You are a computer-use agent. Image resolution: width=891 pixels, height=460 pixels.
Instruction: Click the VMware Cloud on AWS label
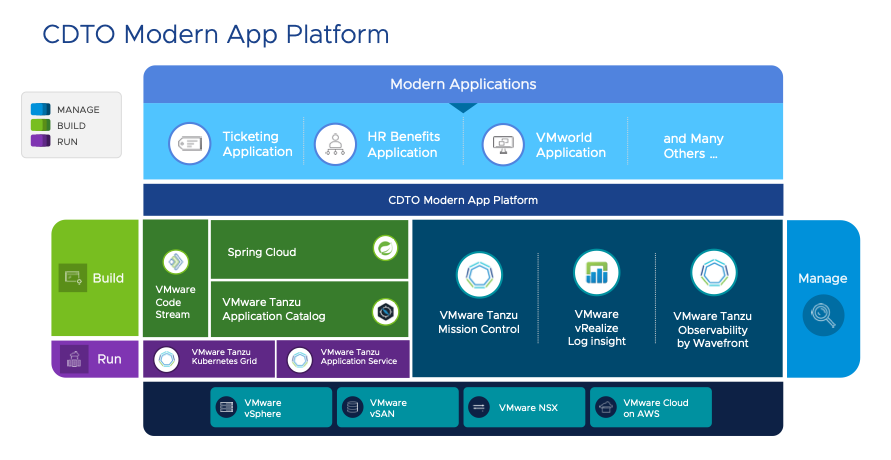656,408
